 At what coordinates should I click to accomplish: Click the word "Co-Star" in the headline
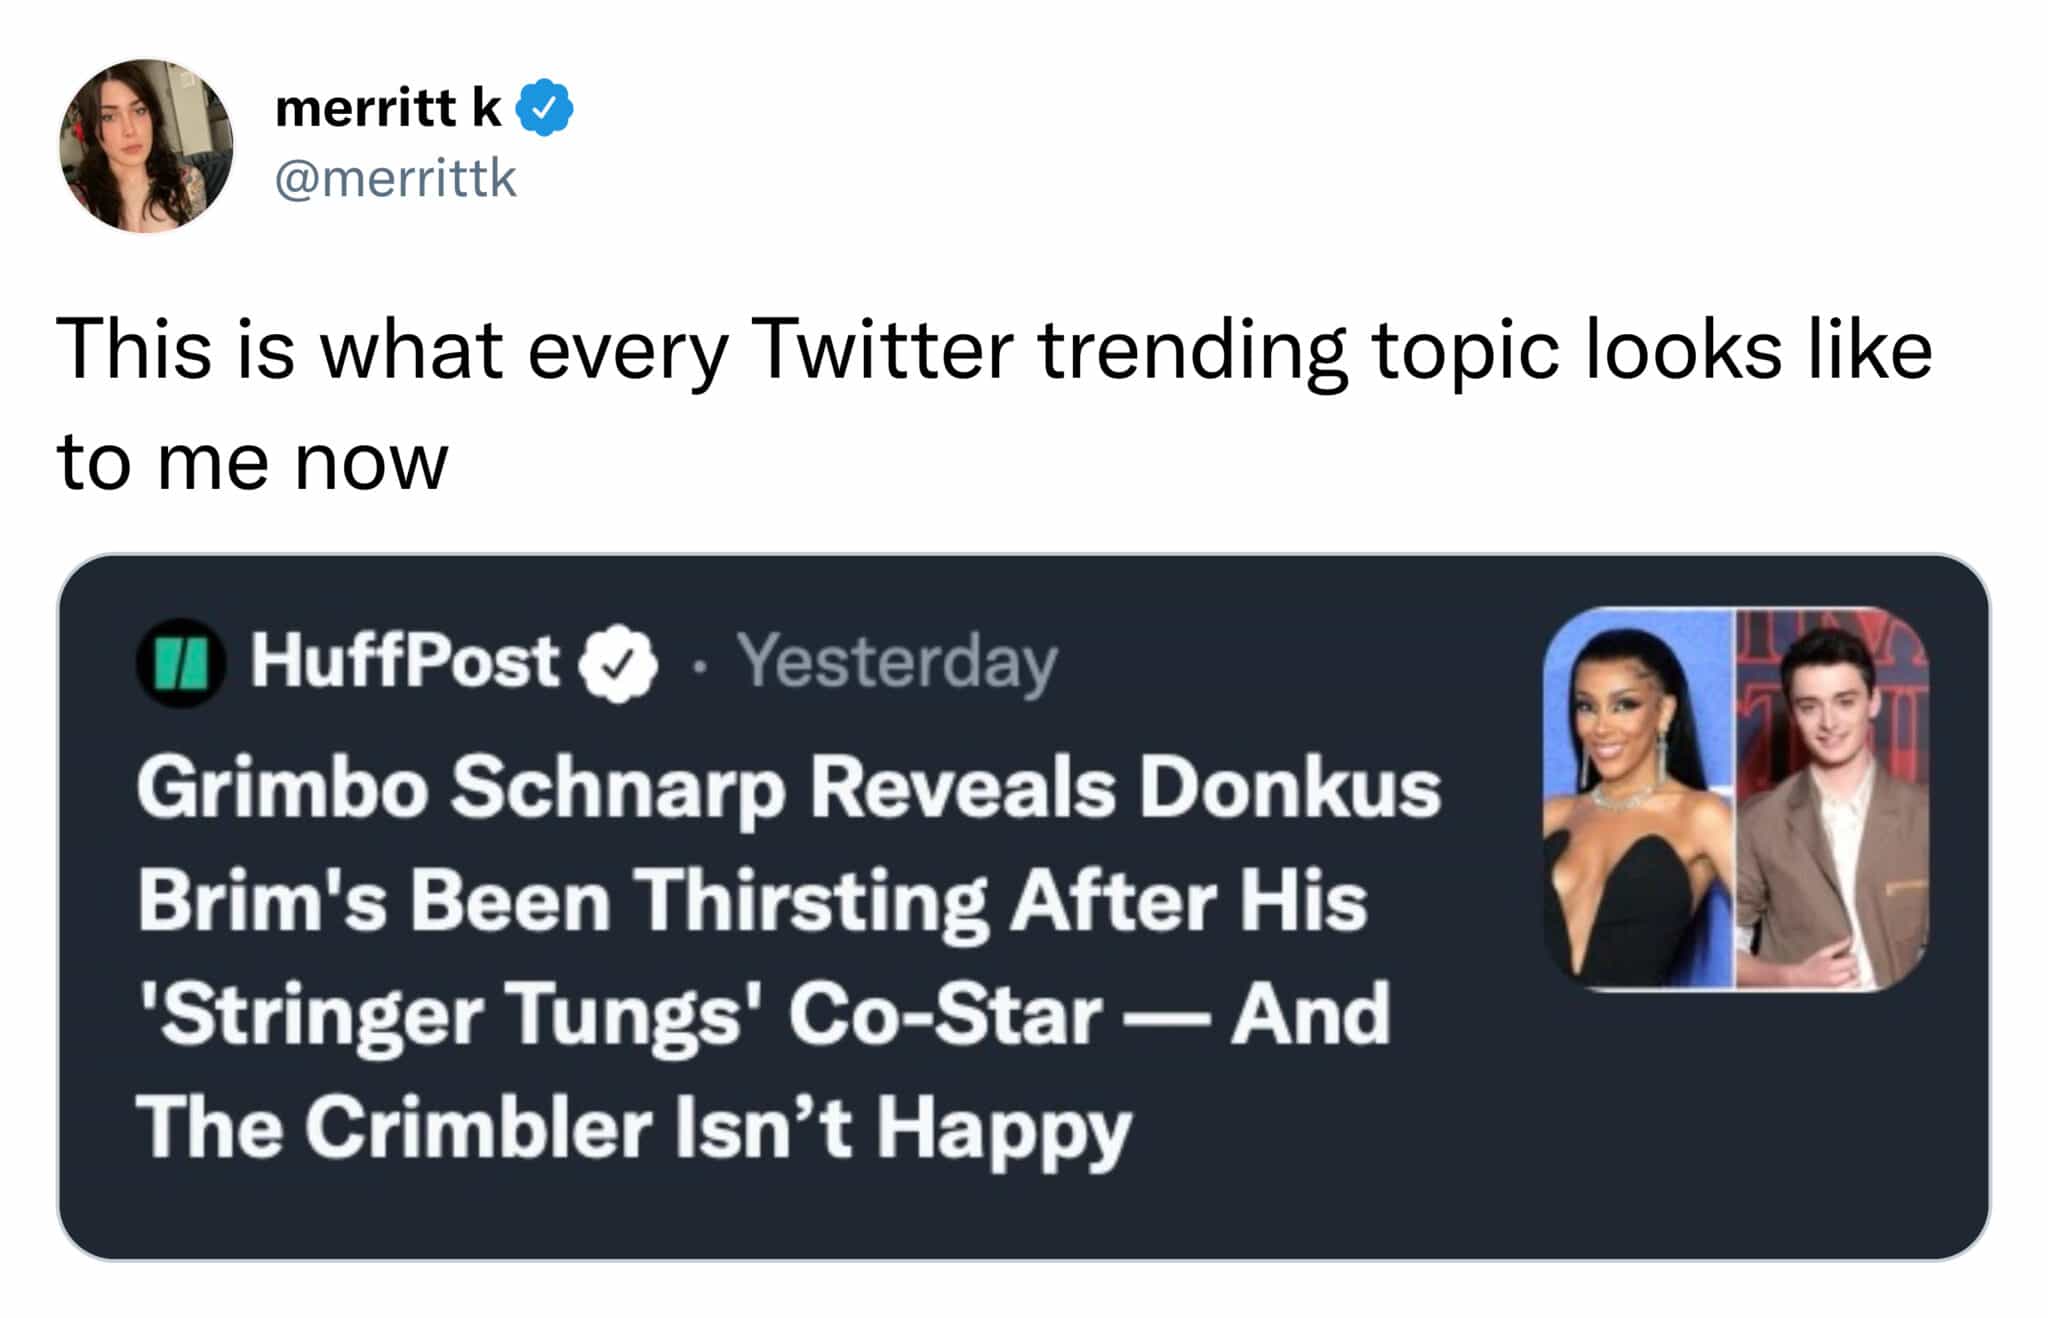coord(945,1014)
